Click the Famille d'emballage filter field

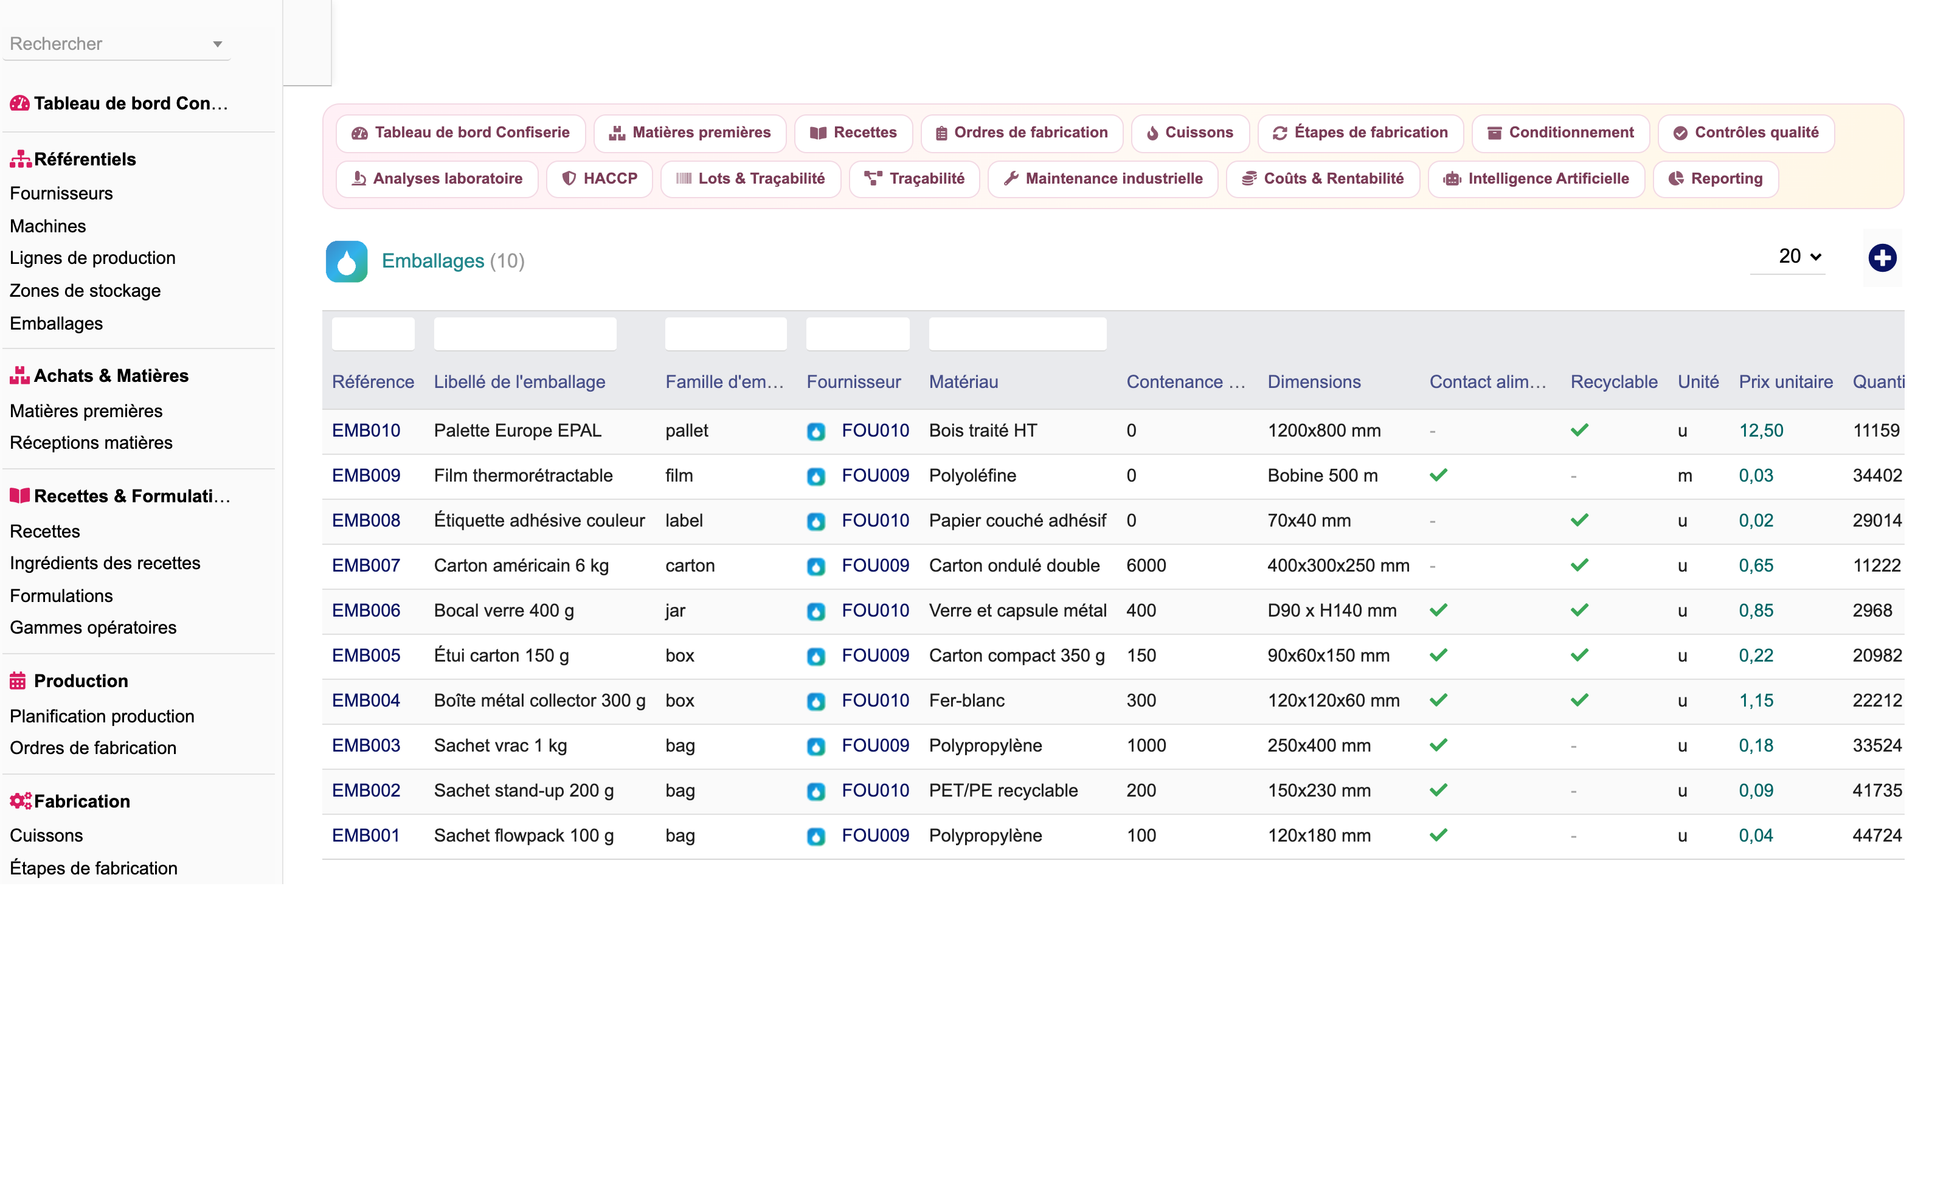tap(726, 334)
